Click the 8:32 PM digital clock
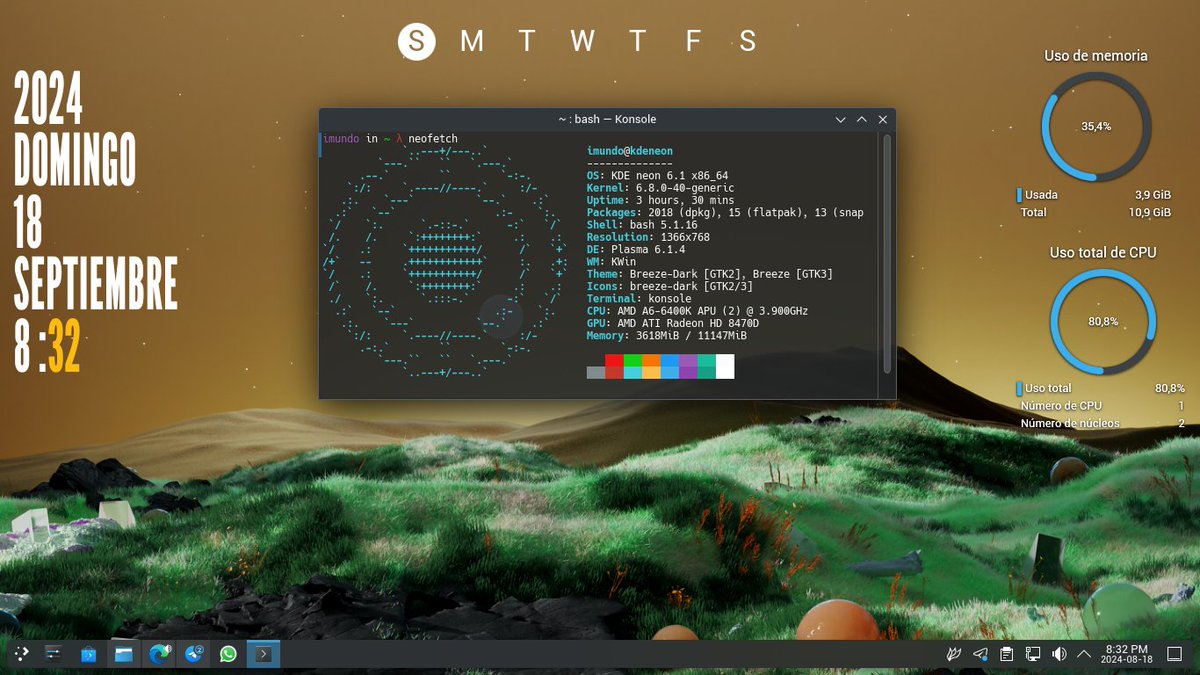This screenshot has width=1200, height=675. pos(1128,654)
